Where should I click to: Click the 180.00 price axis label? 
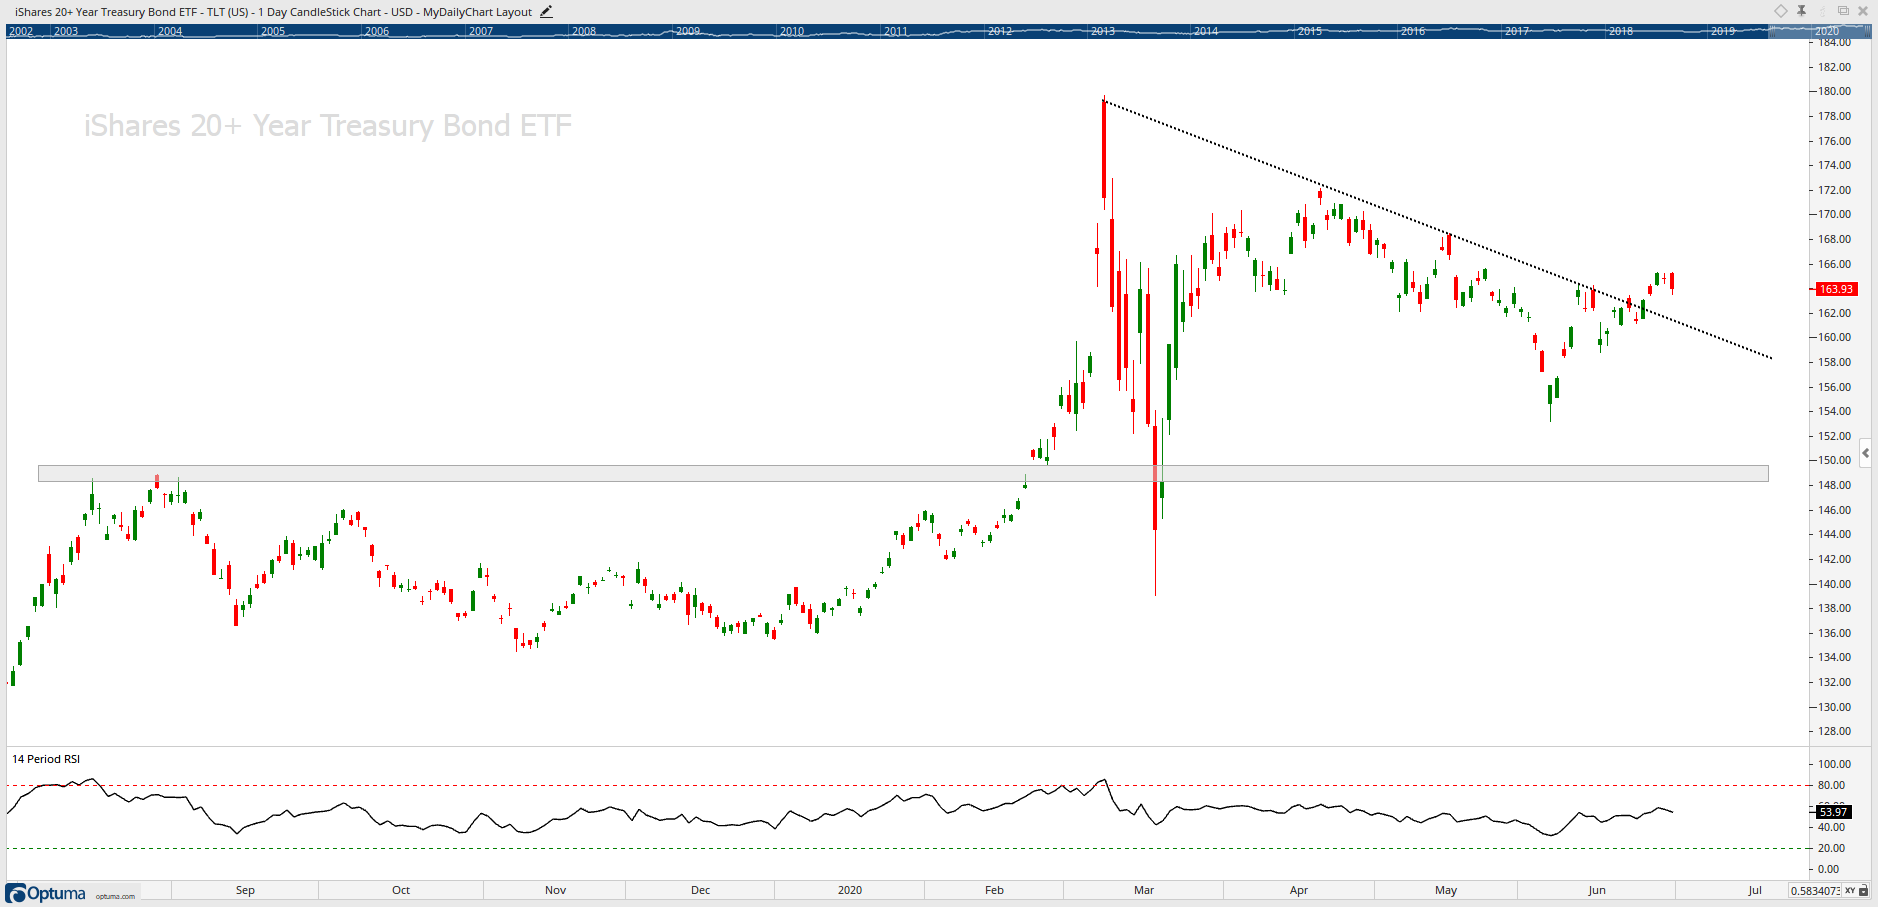[1834, 91]
